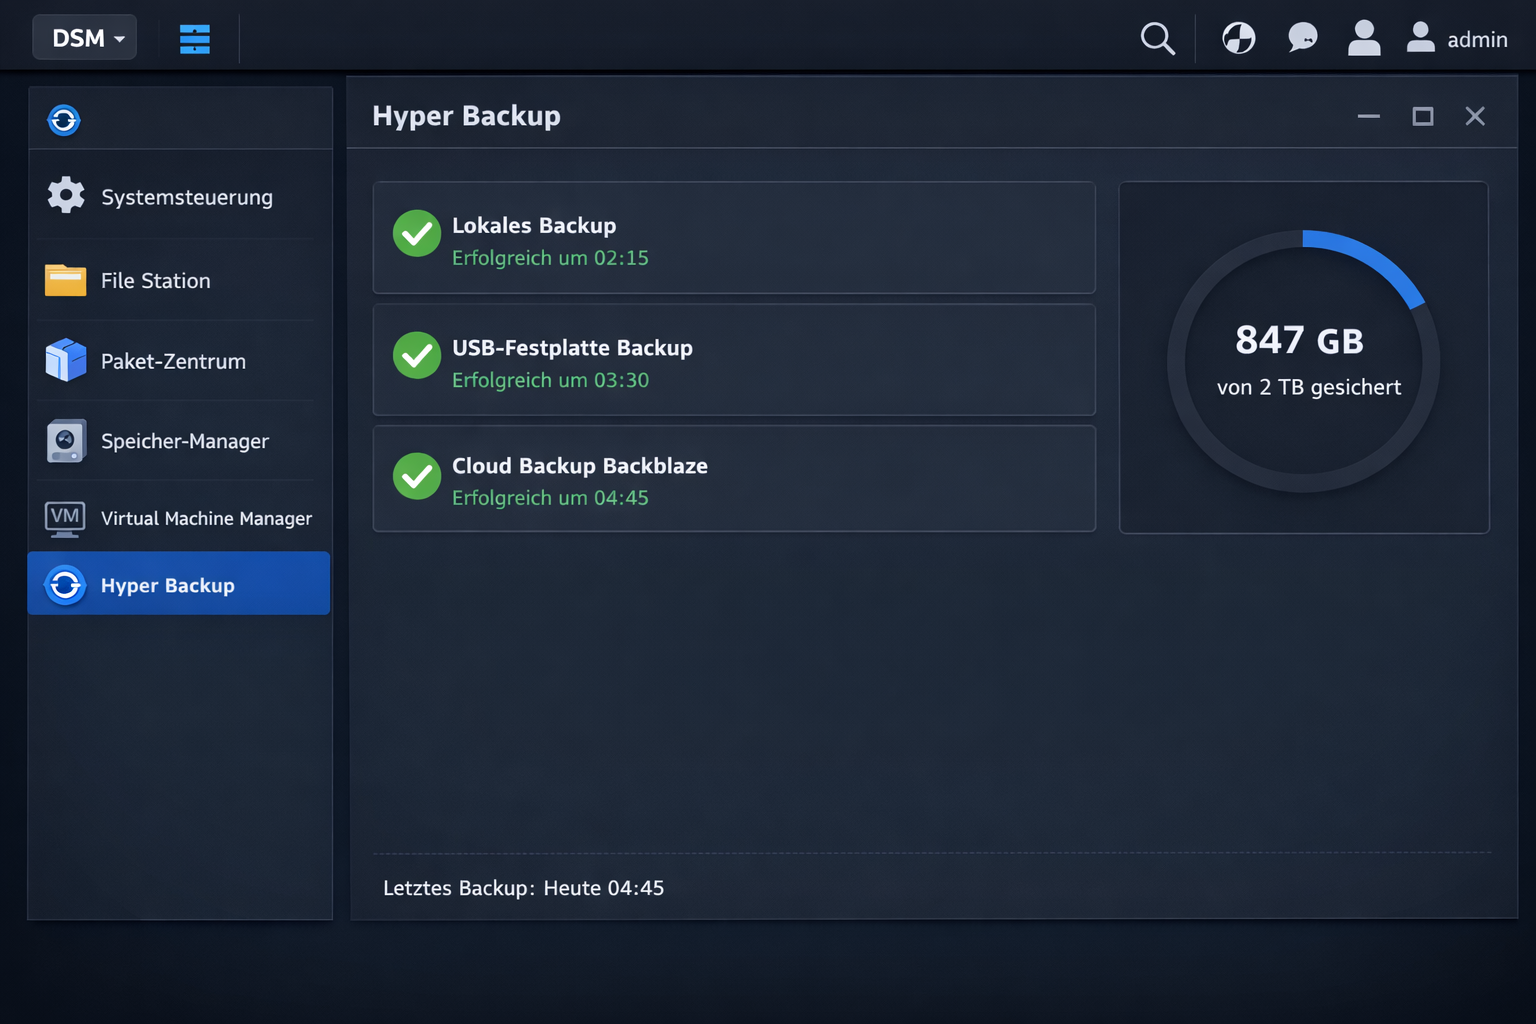The image size is (1536, 1024).
Task: Click the resource monitor pie icon
Action: pos(1238,38)
